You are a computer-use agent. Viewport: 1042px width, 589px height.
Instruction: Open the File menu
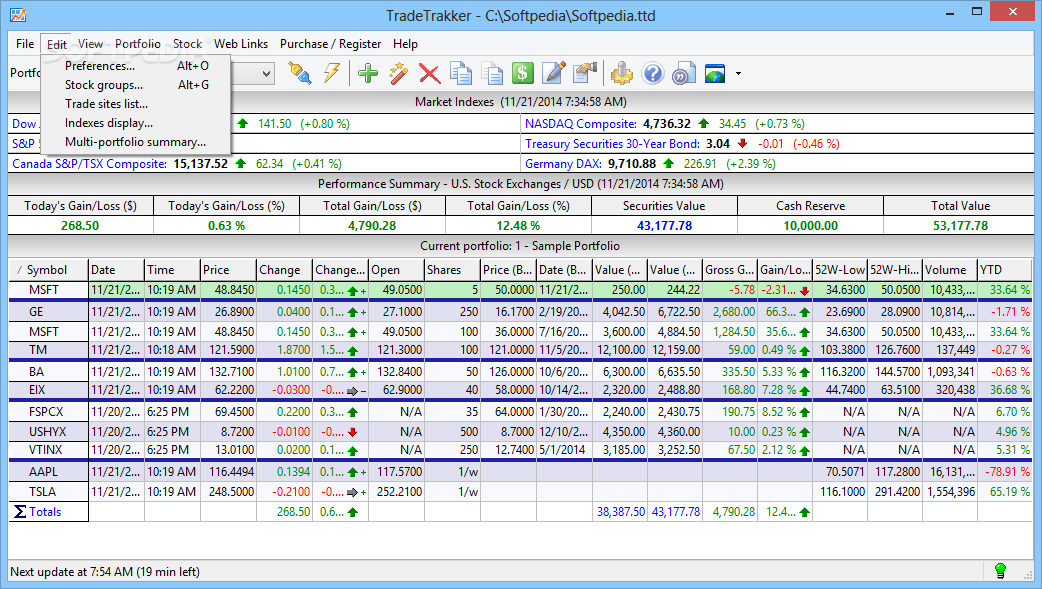pyautogui.click(x=25, y=44)
